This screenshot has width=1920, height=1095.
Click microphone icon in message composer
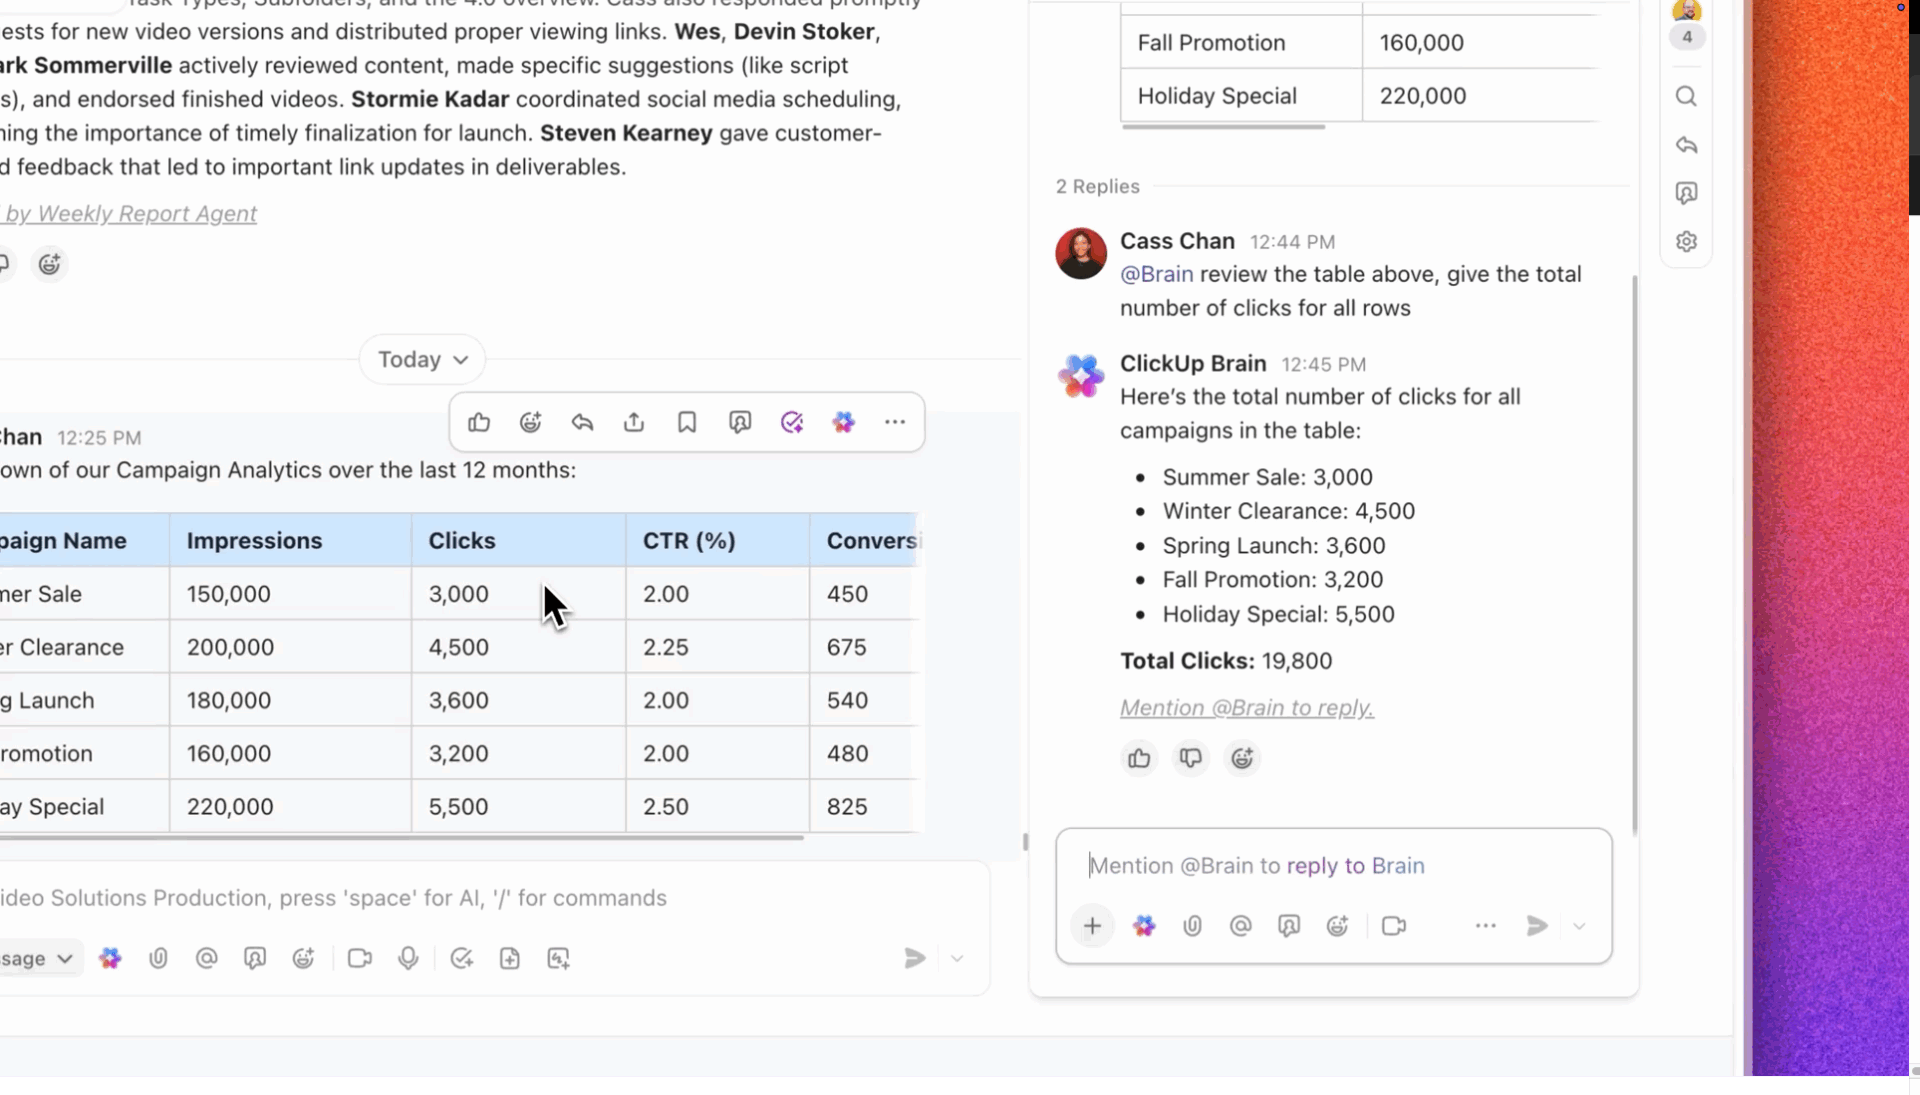tap(408, 959)
